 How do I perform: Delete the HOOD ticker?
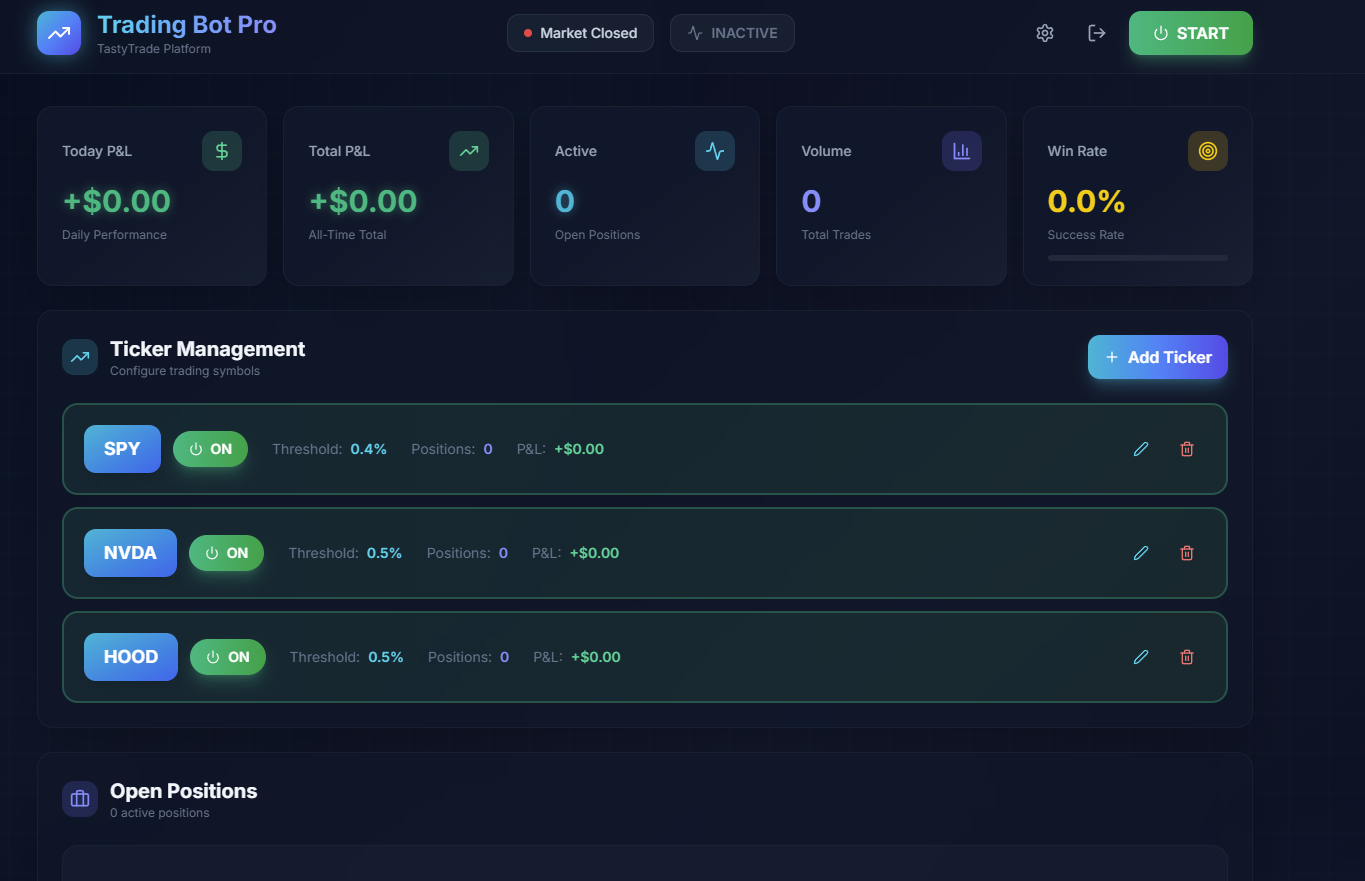[1187, 657]
